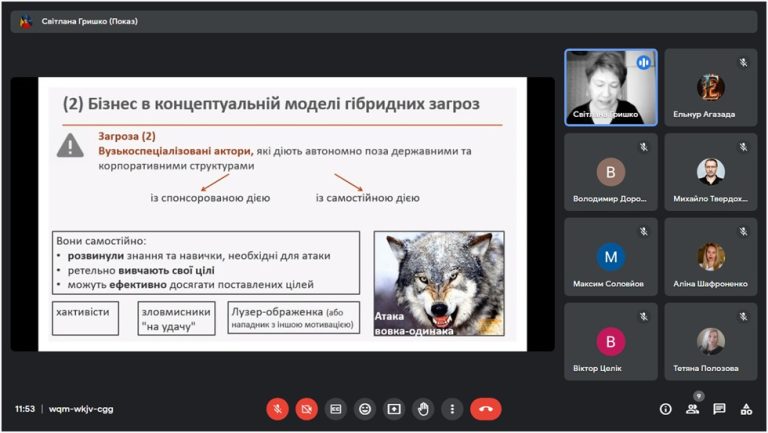
Task: Click the із спонсорованою дією label
Action: (x=210, y=198)
